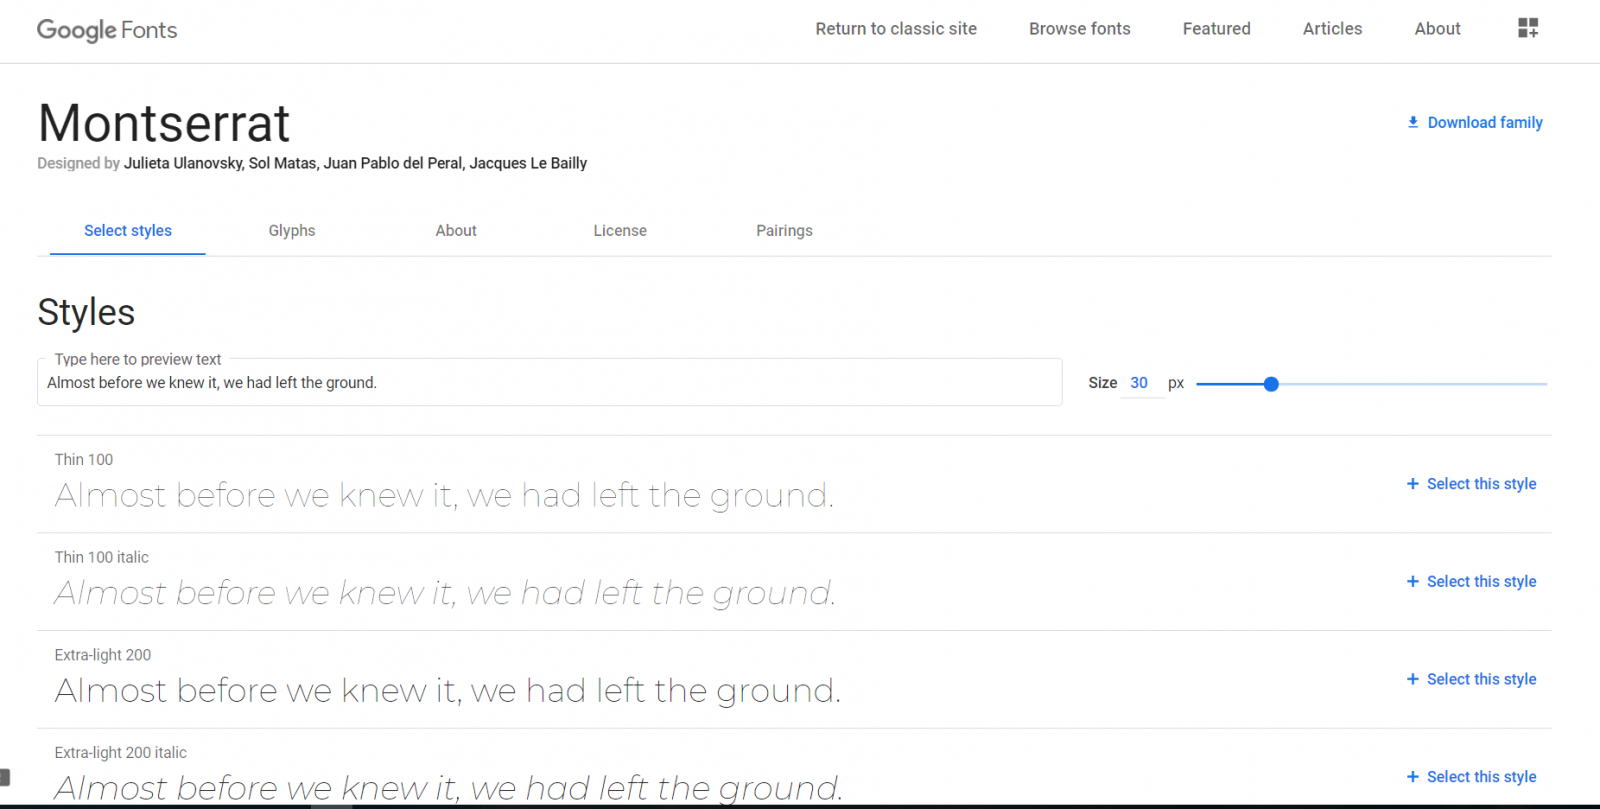This screenshot has height=809, width=1600.
Task: Click the Google Fonts logo
Action: click(107, 30)
